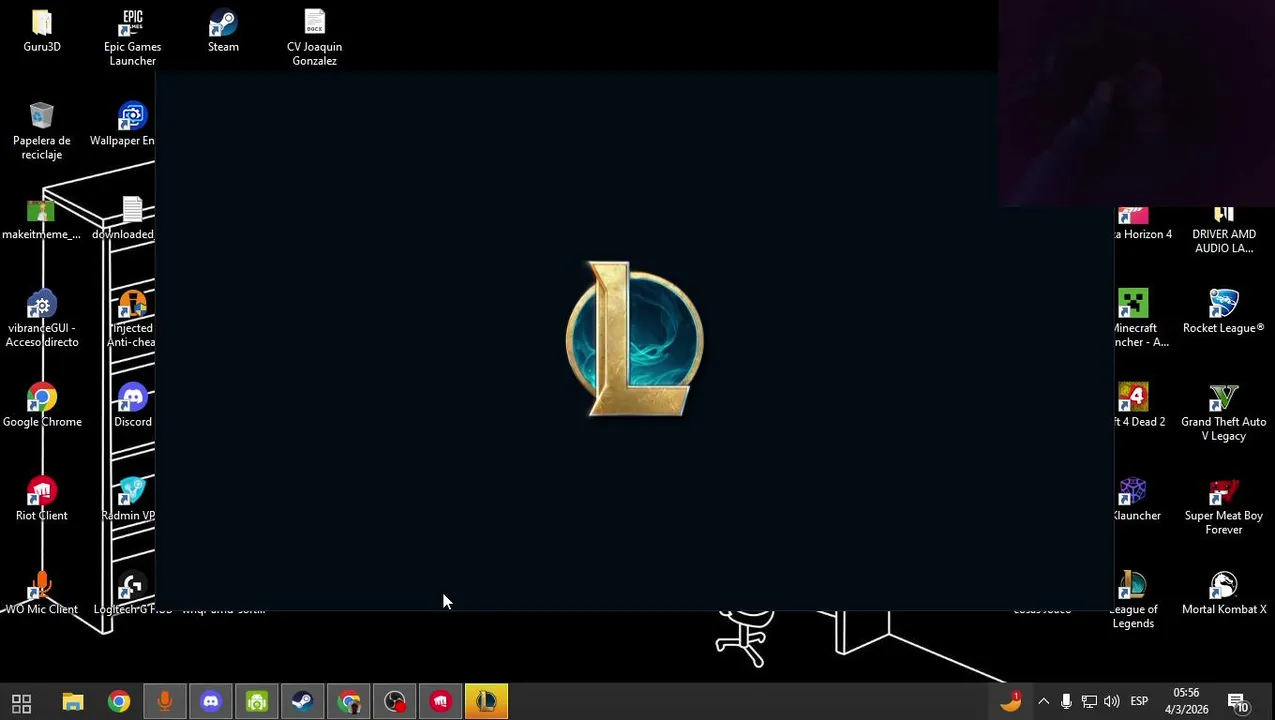Viewport: 1275px width, 720px height.
Task: Open the clock showing 05:56
Action: click(x=1186, y=701)
